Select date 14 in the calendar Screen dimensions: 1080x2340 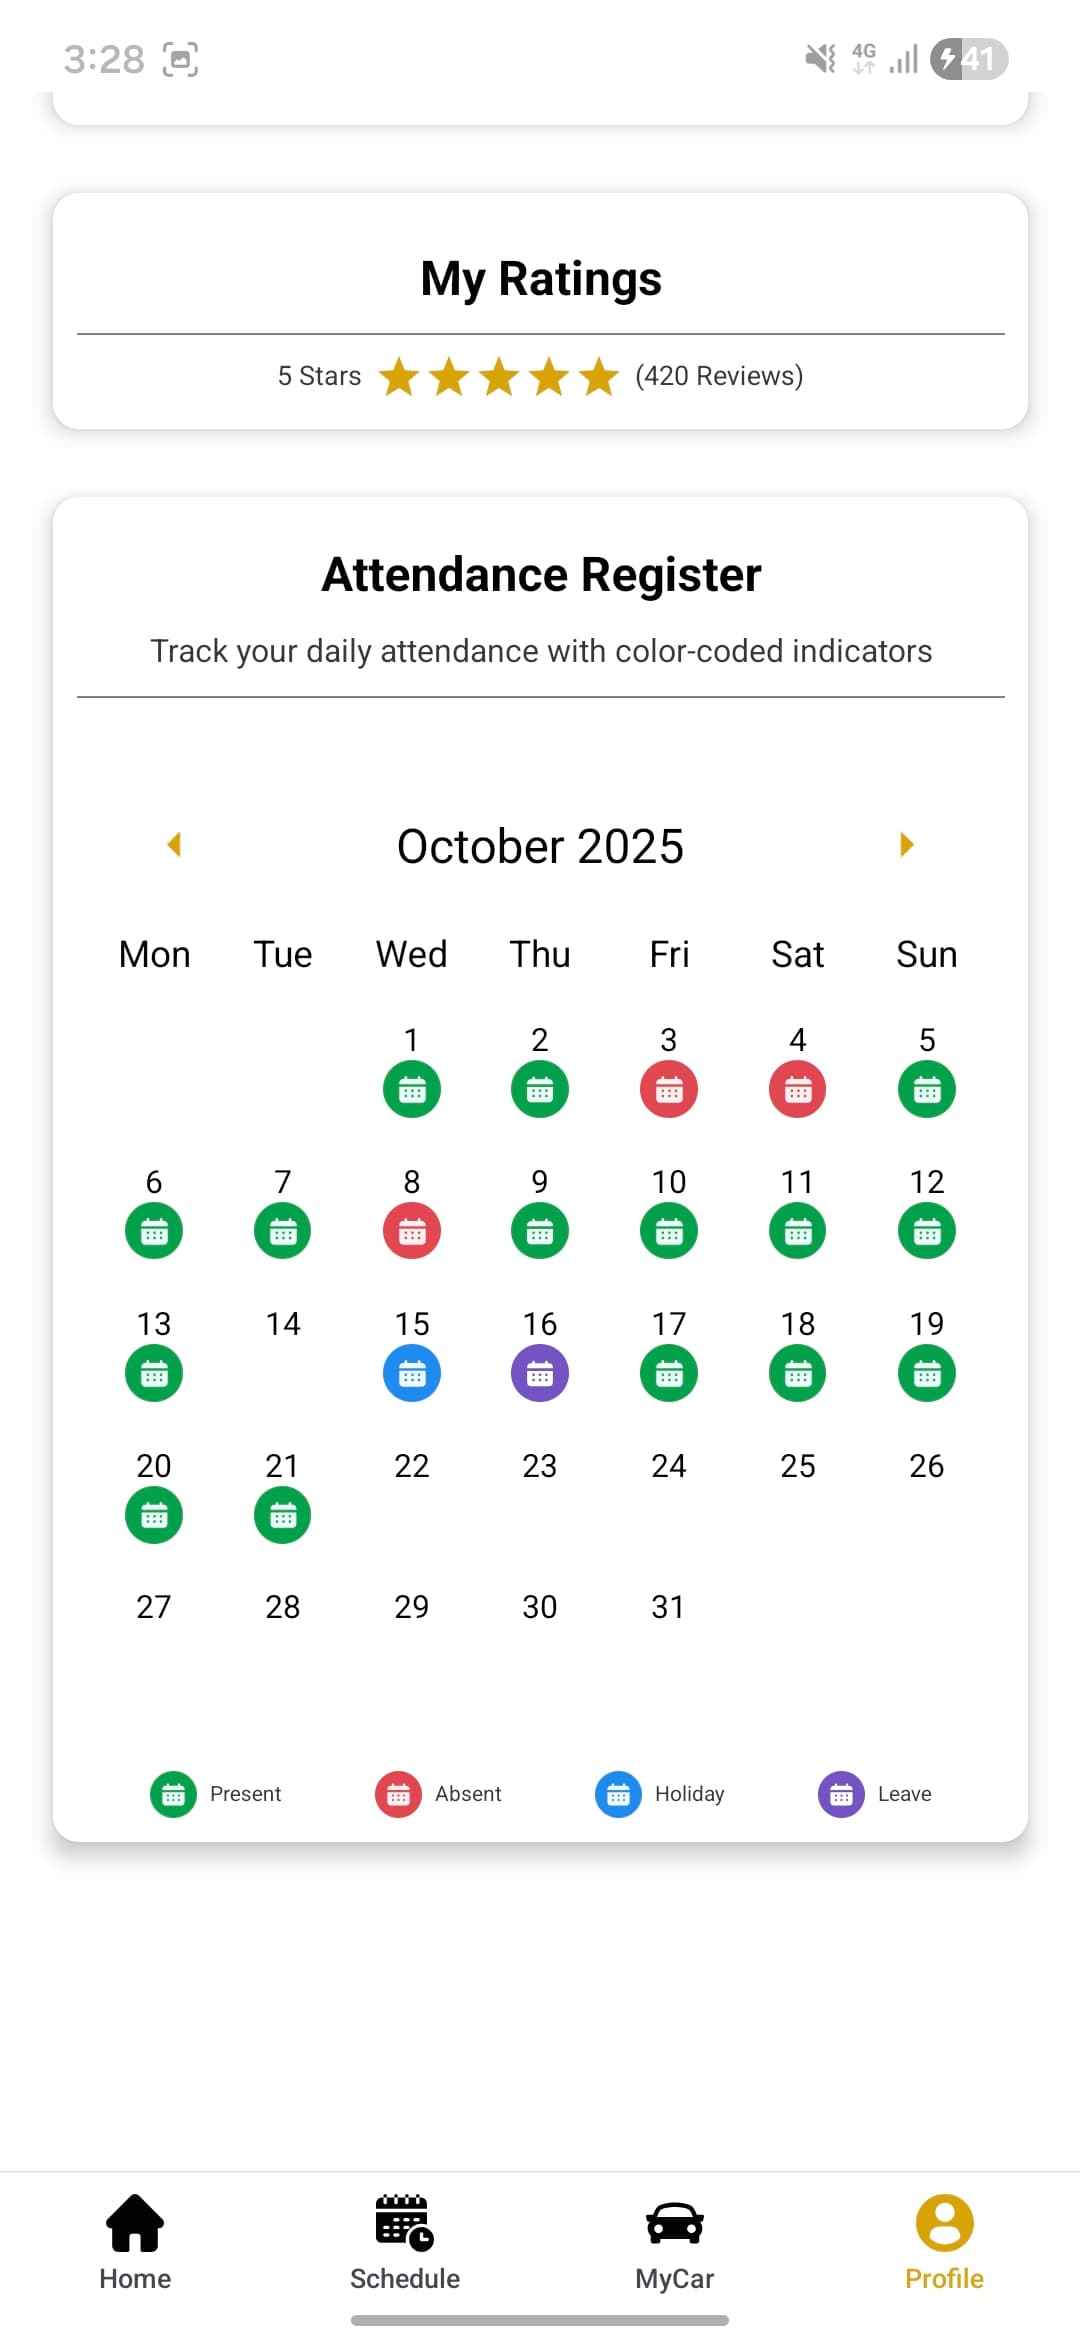pos(283,1325)
